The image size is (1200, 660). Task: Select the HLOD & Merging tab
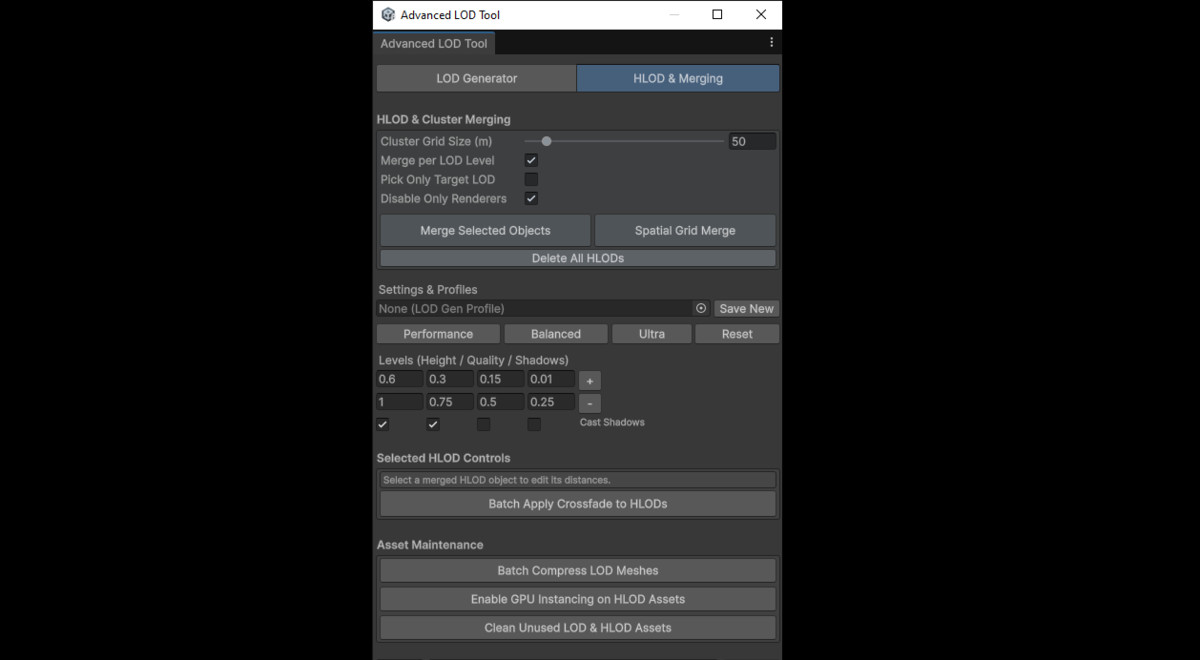[677, 77]
